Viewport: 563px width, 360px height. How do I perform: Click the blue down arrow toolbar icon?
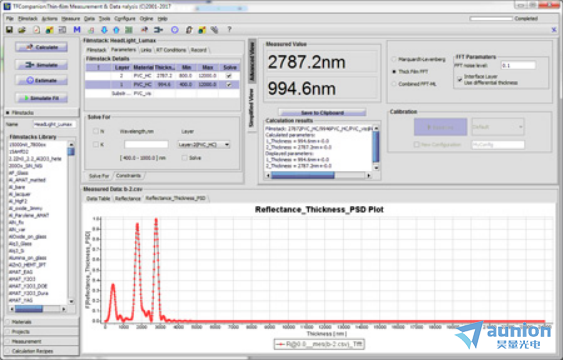pos(104,30)
